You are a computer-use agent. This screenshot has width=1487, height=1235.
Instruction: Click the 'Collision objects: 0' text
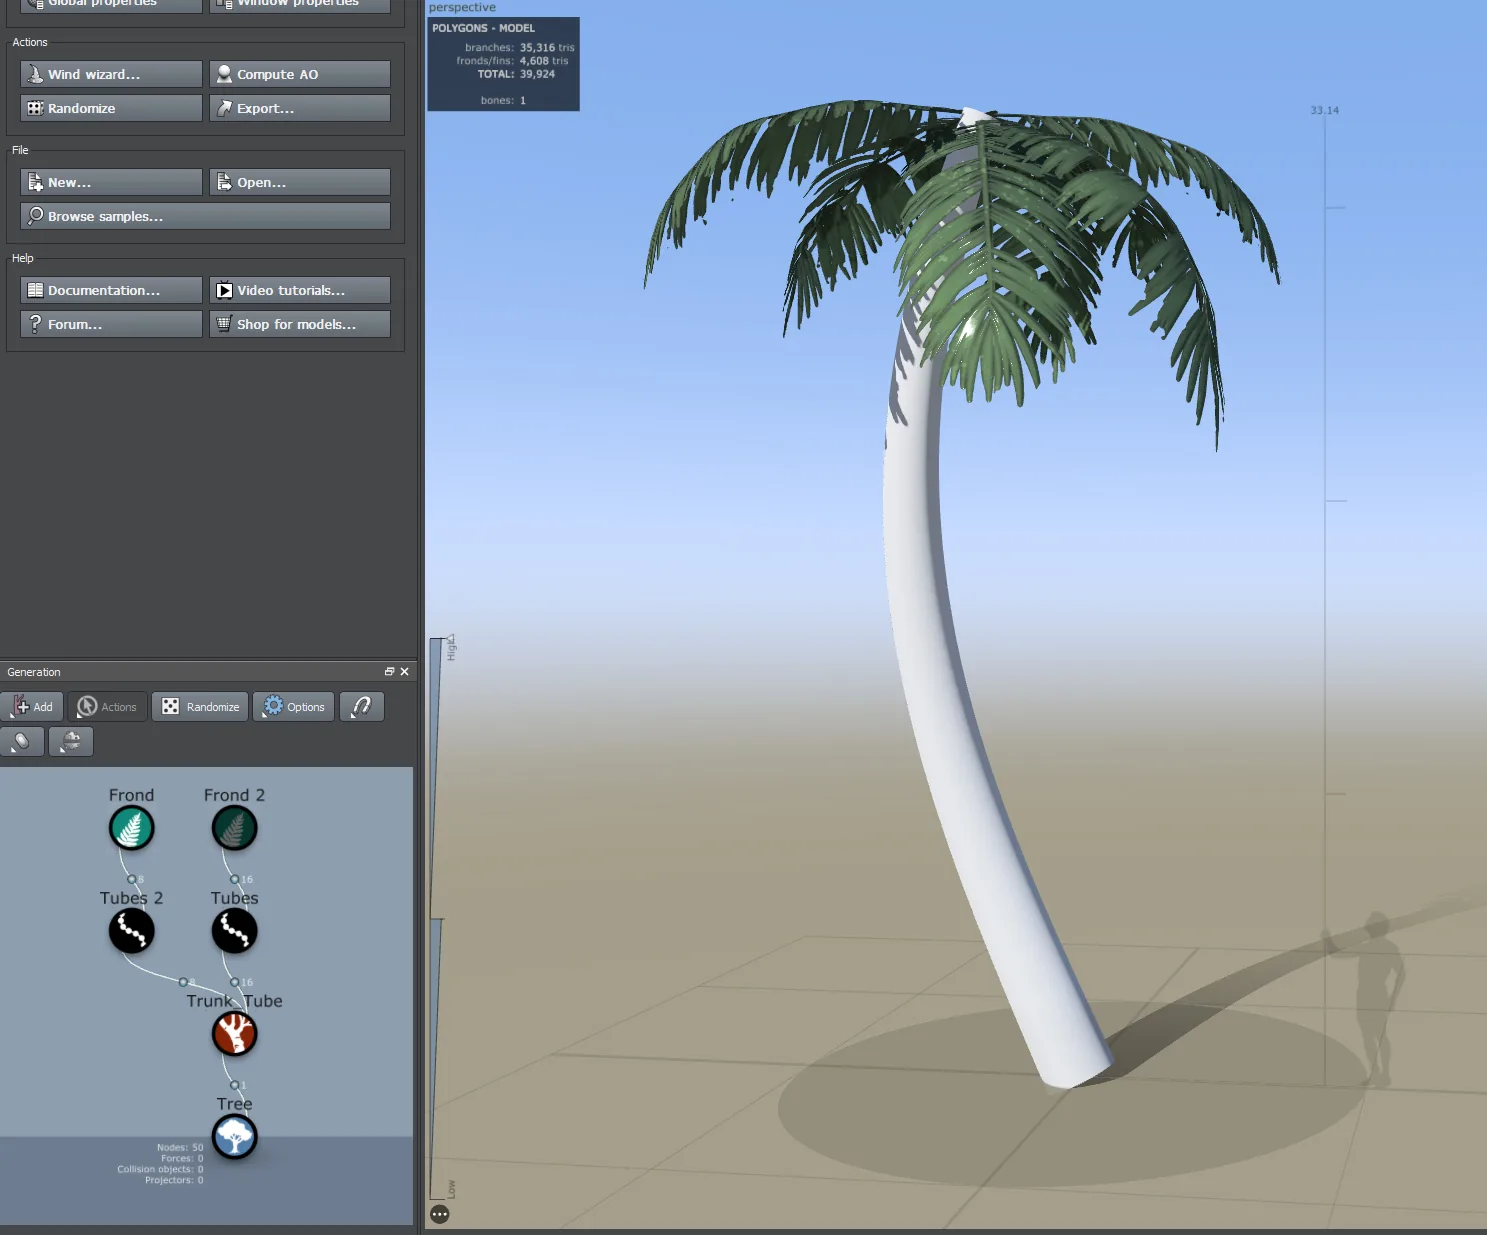160,1169
